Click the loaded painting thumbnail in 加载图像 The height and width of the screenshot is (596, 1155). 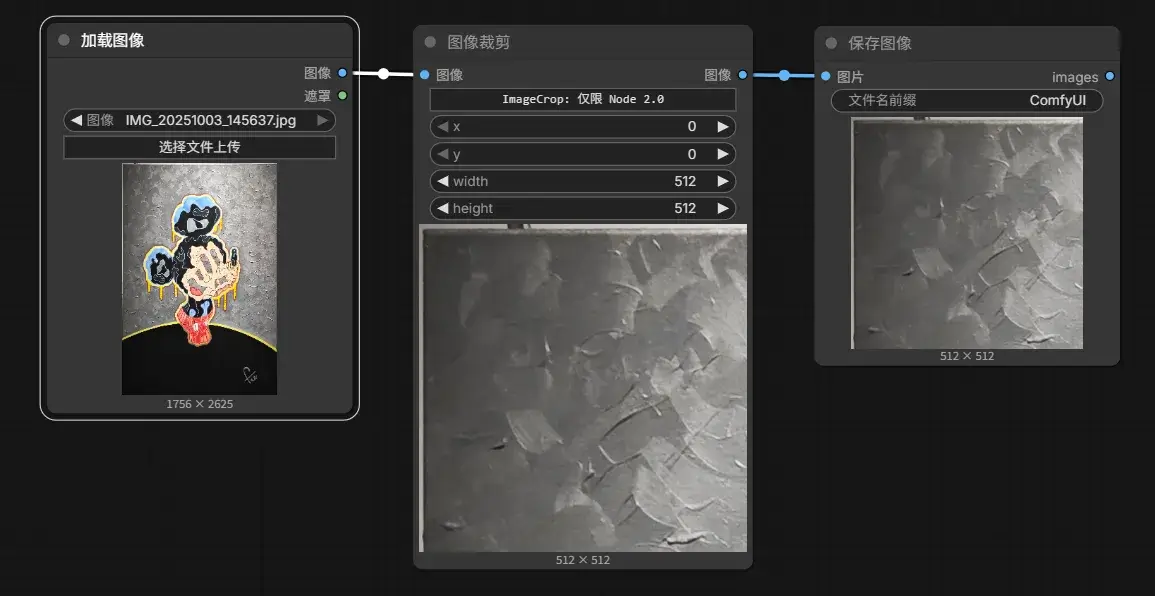click(200, 278)
